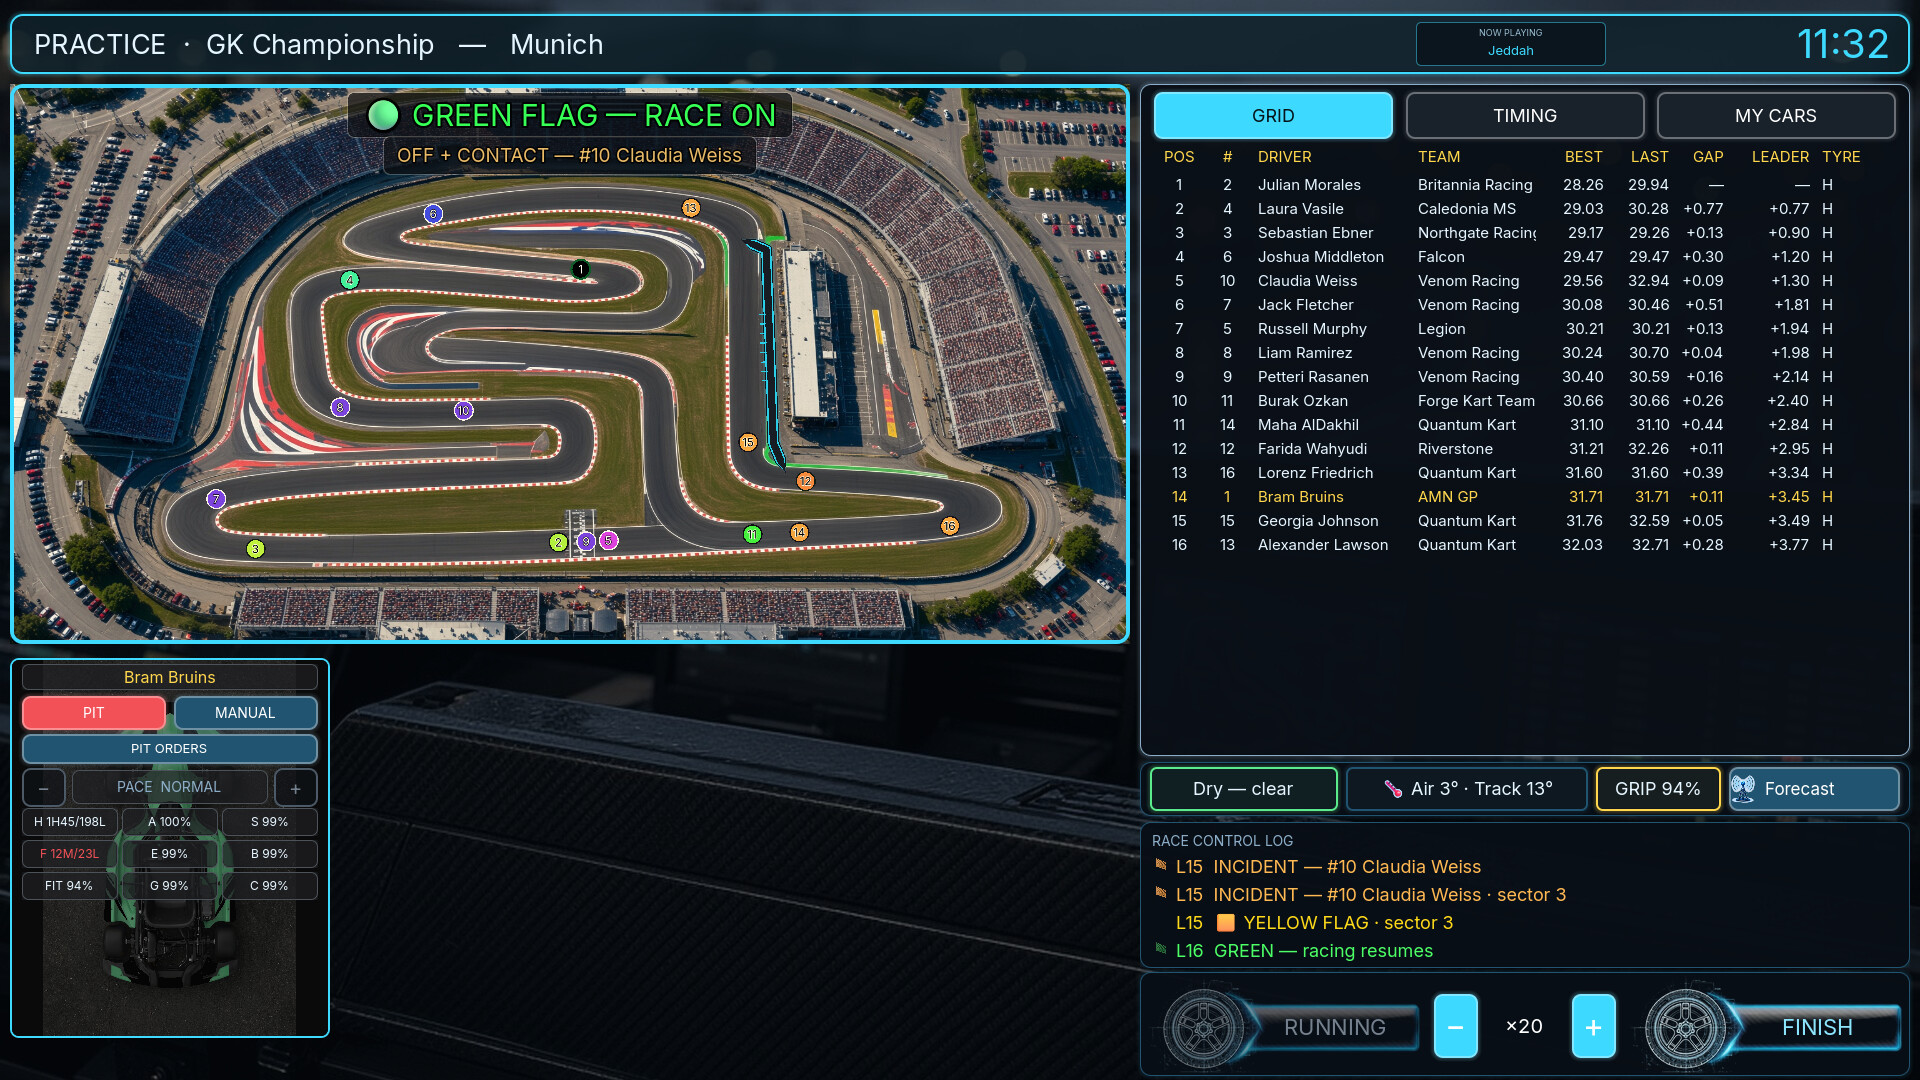Screen dimensions: 1920x1080
Task: Open the TIMING tab
Action: [x=1525, y=116]
